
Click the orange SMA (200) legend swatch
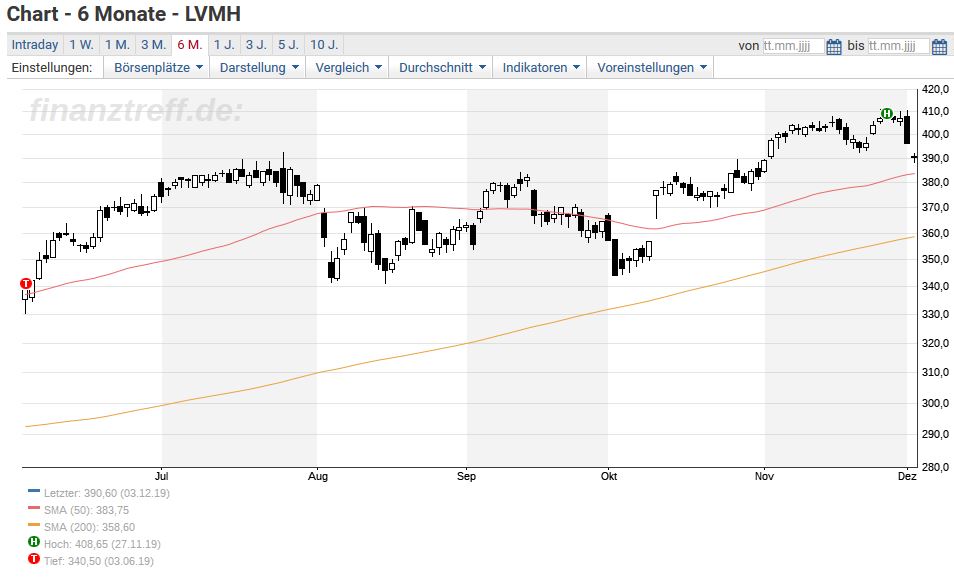pos(34,525)
